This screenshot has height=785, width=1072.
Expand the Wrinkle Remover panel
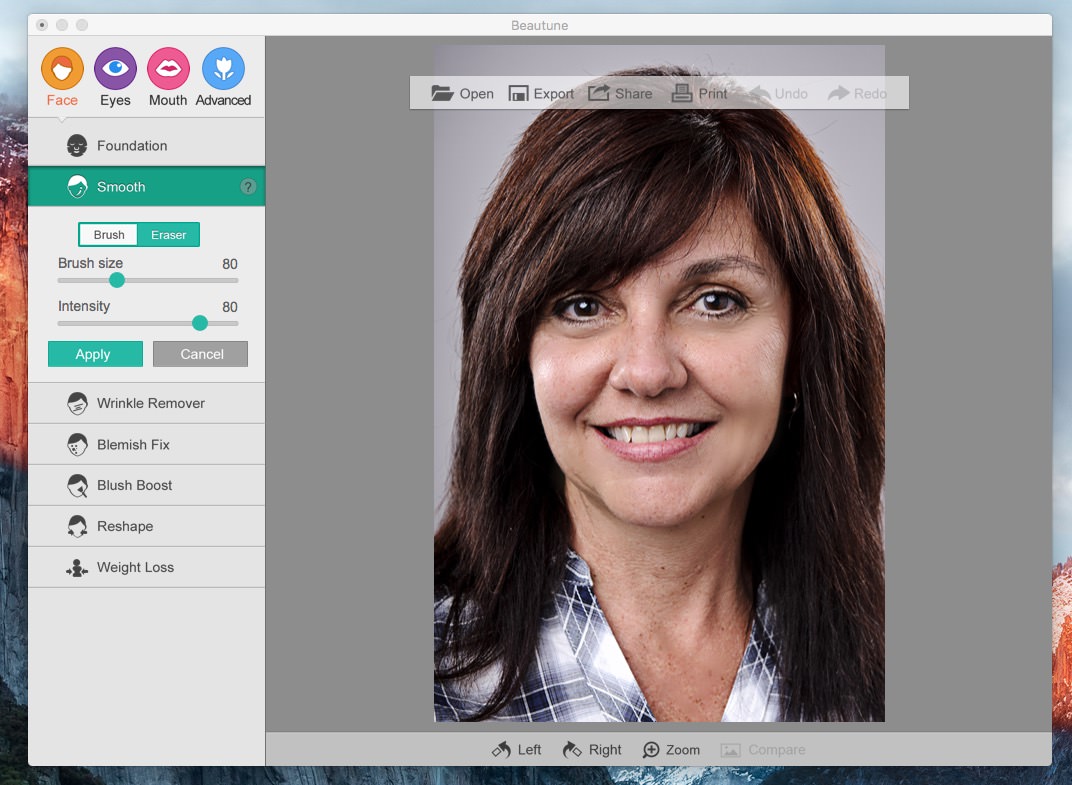click(150, 403)
